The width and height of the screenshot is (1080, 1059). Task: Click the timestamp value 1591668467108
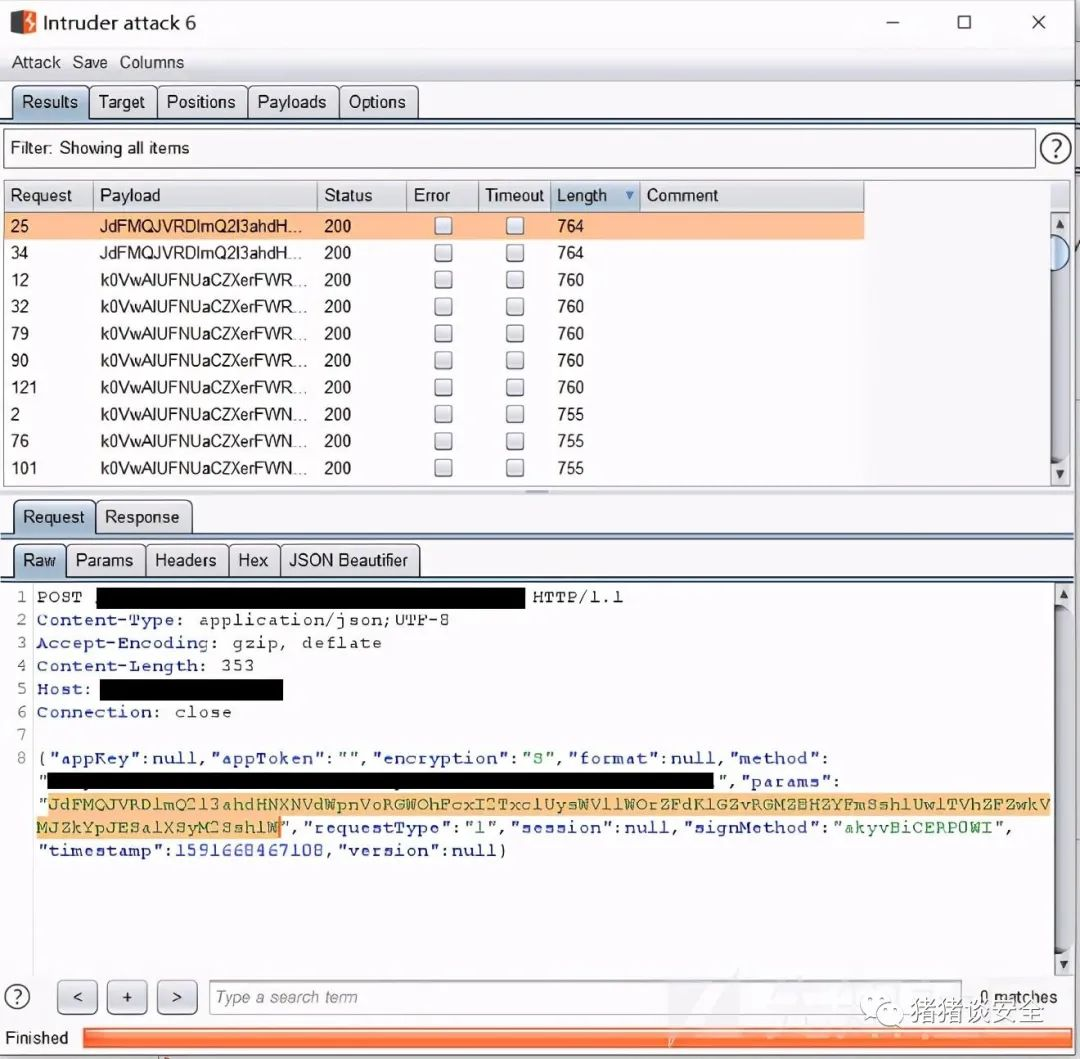tap(249, 850)
